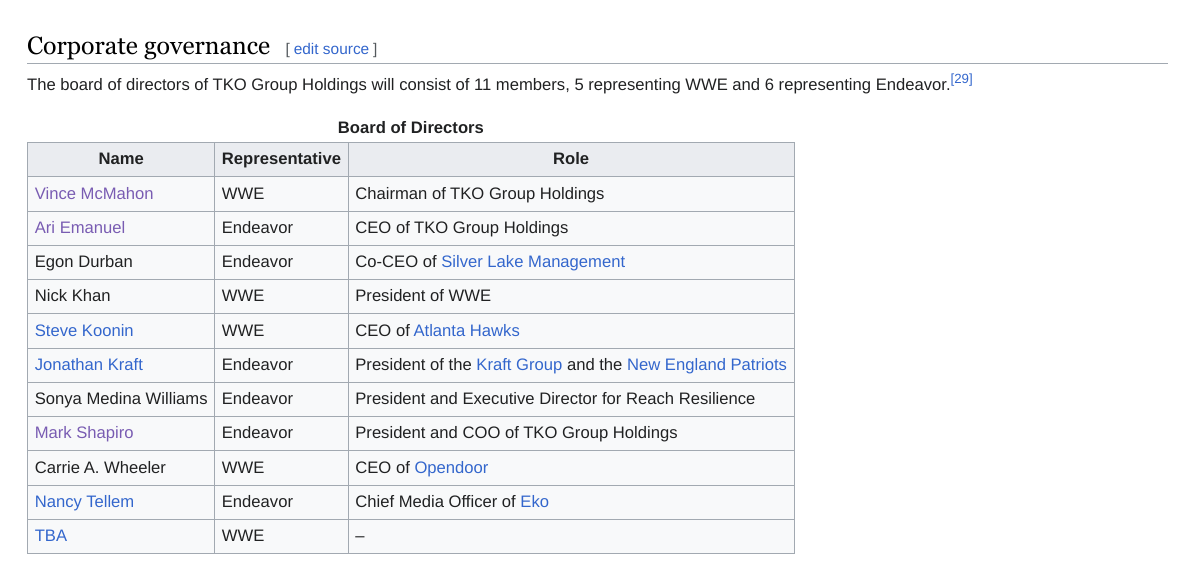Click the Representative column header

click(281, 158)
